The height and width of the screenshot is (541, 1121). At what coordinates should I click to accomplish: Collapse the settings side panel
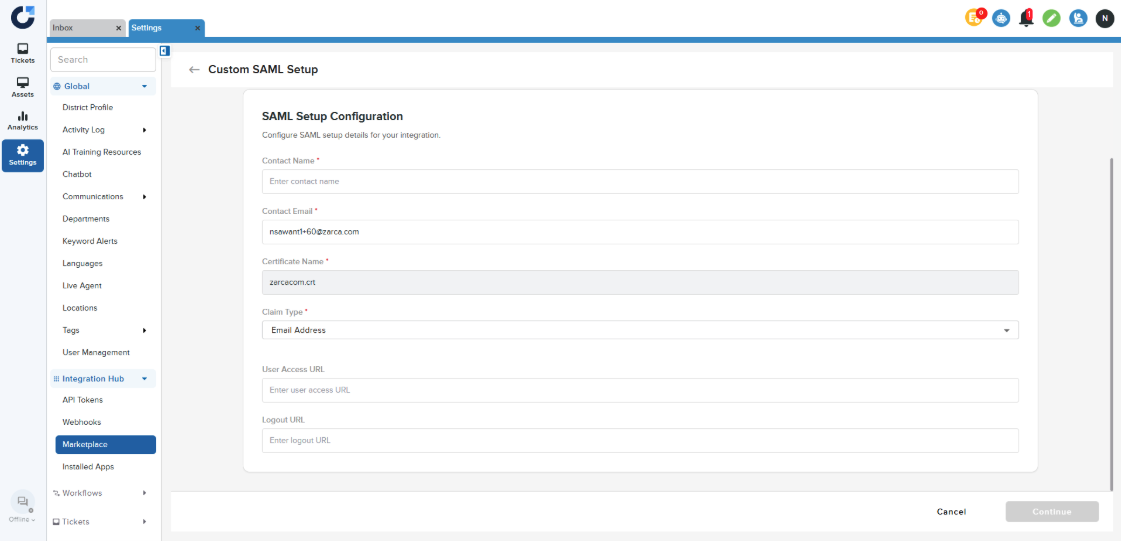click(x=164, y=51)
